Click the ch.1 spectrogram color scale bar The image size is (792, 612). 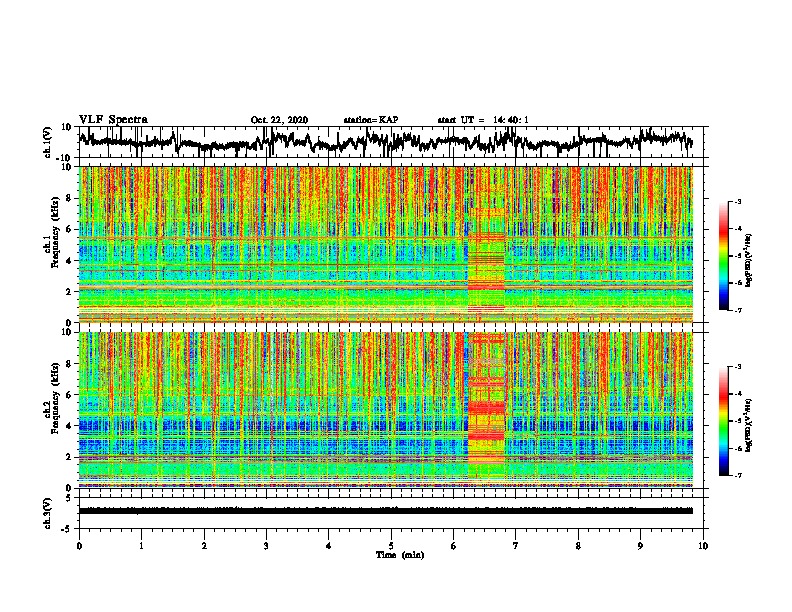pyautogui.click(x=723, y=256)
